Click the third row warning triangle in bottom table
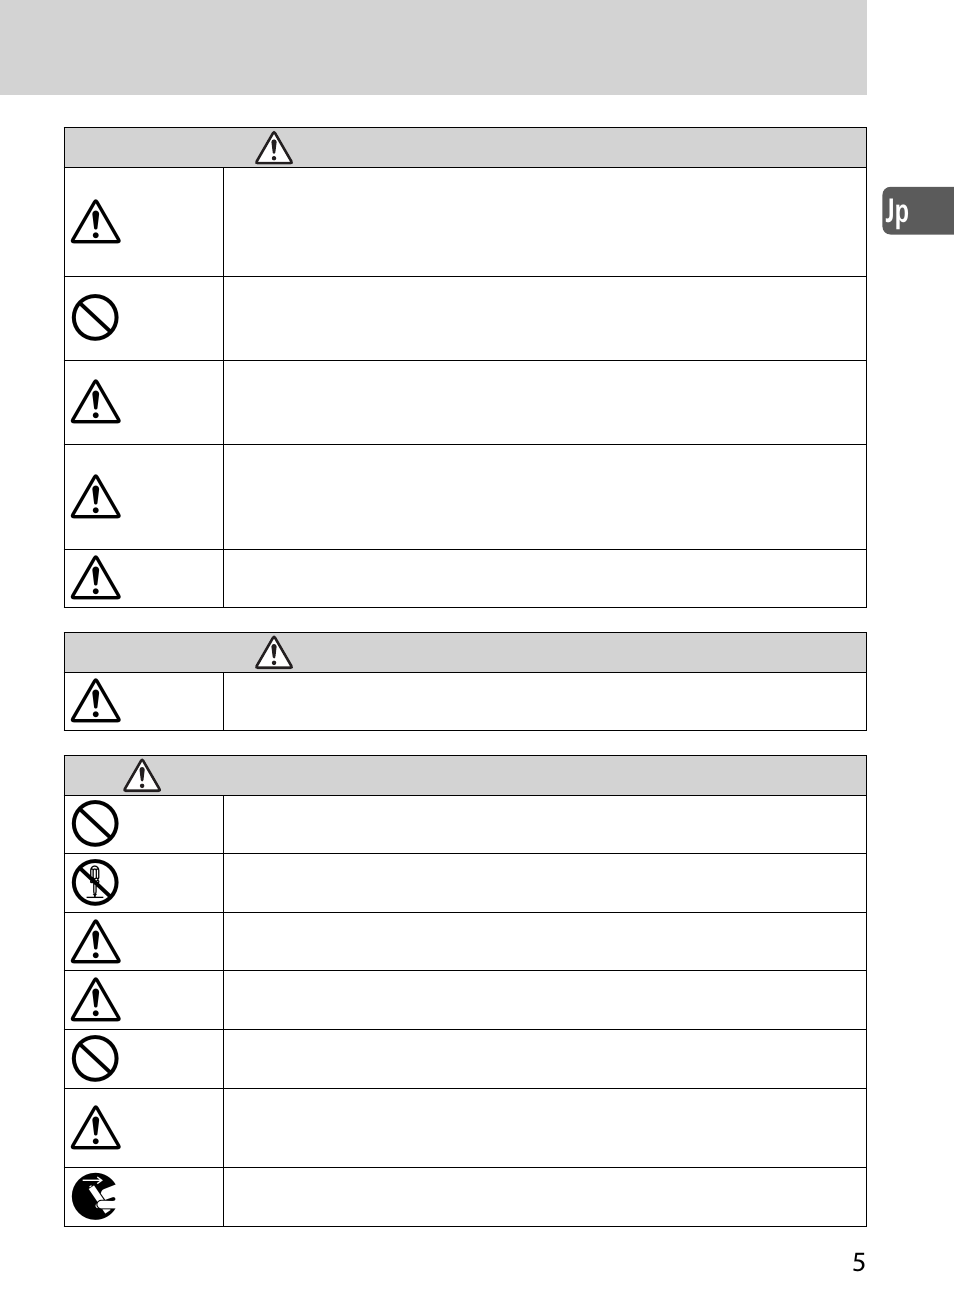954x1312 pixels. (96, 942)
